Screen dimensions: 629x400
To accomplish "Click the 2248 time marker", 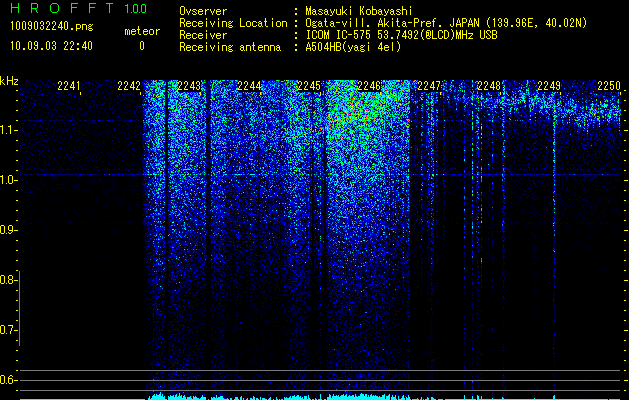I will [x=489, y=86].
